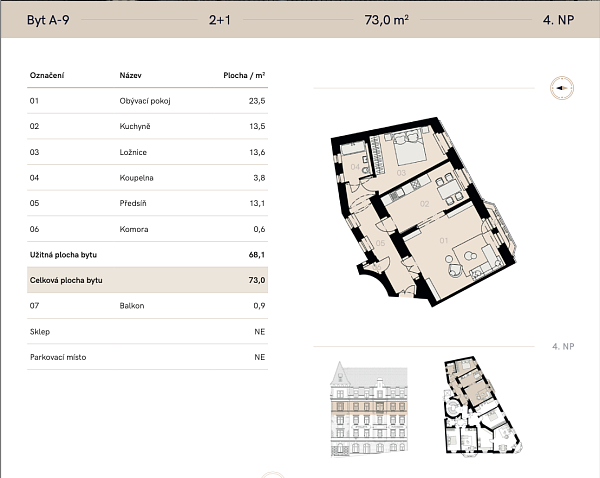Click hallway 05 on the floor plan
The image size is (600, 478).
click(380, 243)
